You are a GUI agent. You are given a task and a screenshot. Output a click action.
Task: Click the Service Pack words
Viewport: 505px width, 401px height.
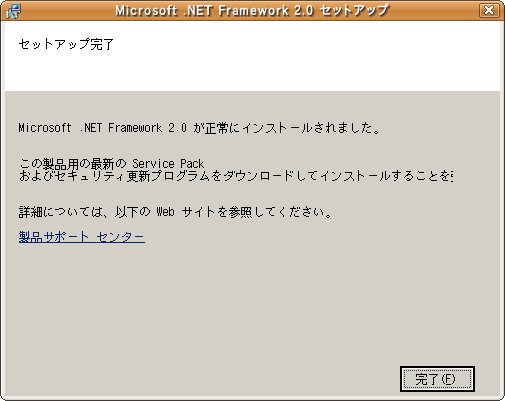tap(168, 164)
